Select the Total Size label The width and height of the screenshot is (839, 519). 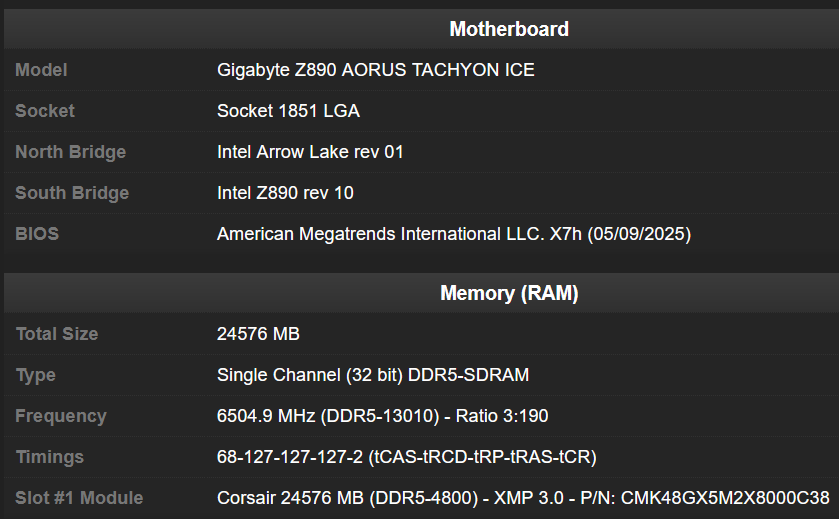[x=57, y=334]
